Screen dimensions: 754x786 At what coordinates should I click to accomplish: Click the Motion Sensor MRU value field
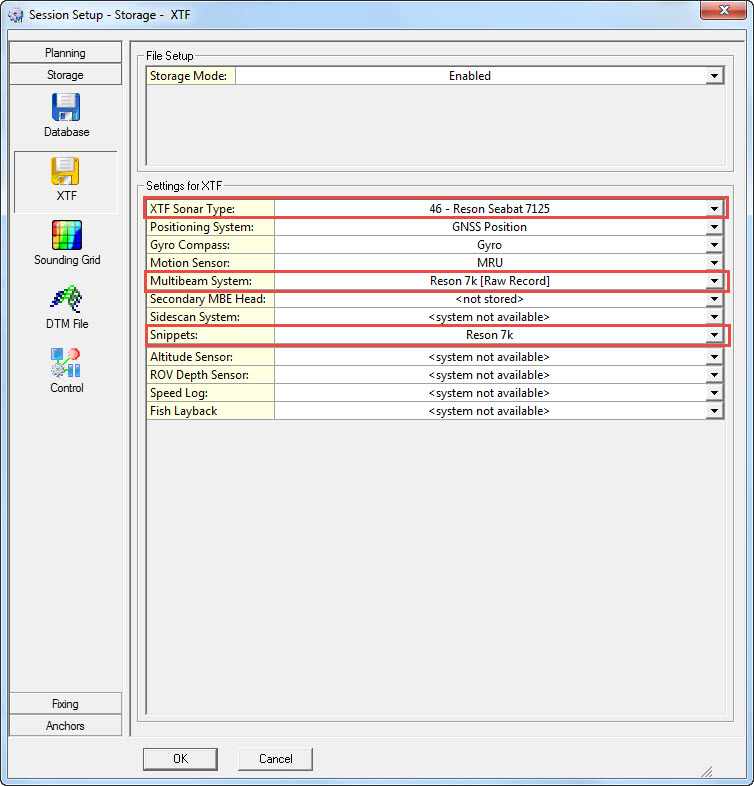(x=489, y=263)
